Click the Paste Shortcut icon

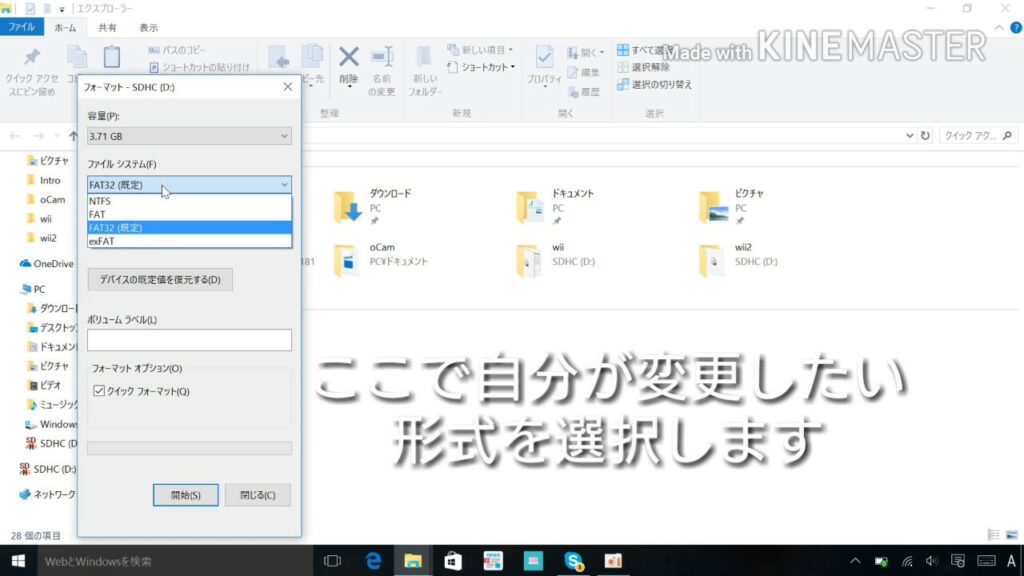coord(200,66)
